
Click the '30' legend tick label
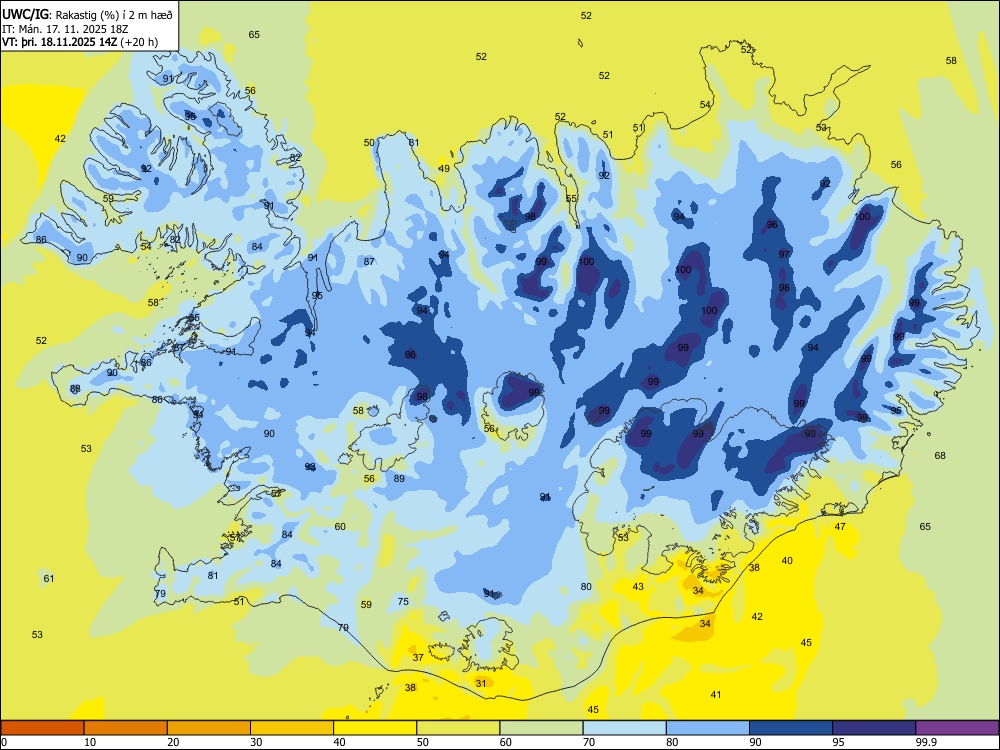256,742
